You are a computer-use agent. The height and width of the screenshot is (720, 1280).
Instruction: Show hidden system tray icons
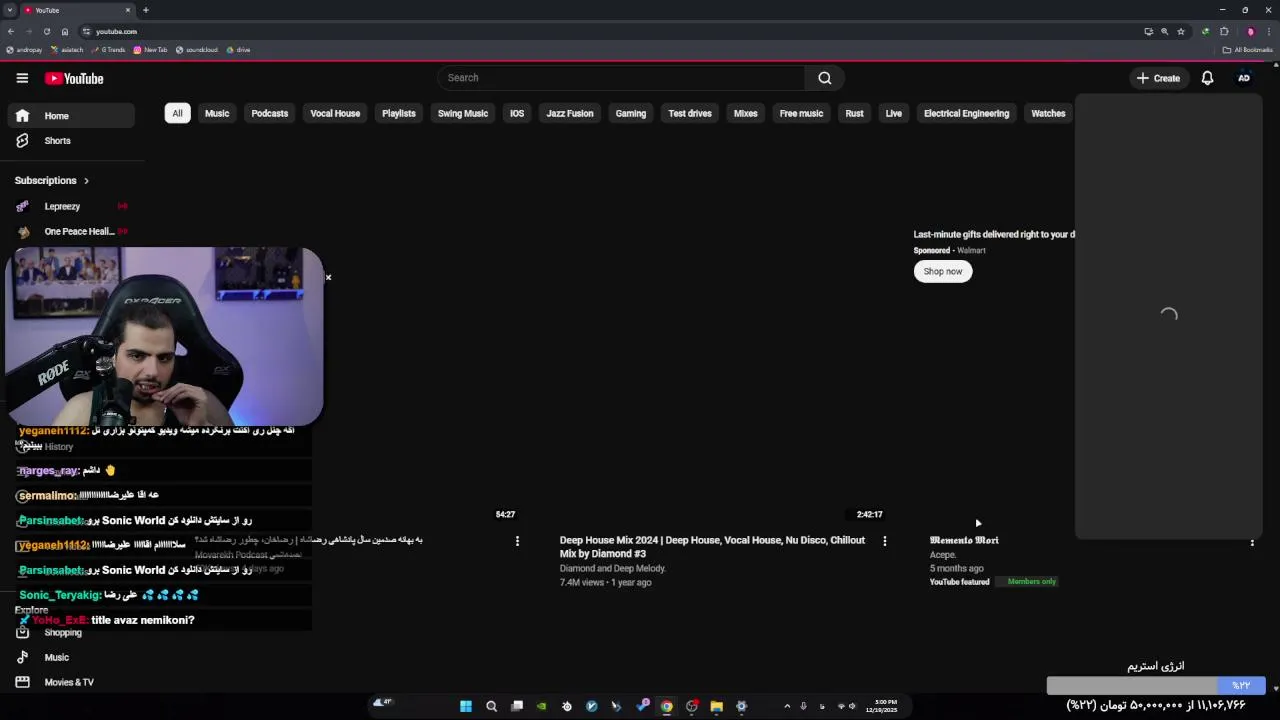[x=787, y=706]
